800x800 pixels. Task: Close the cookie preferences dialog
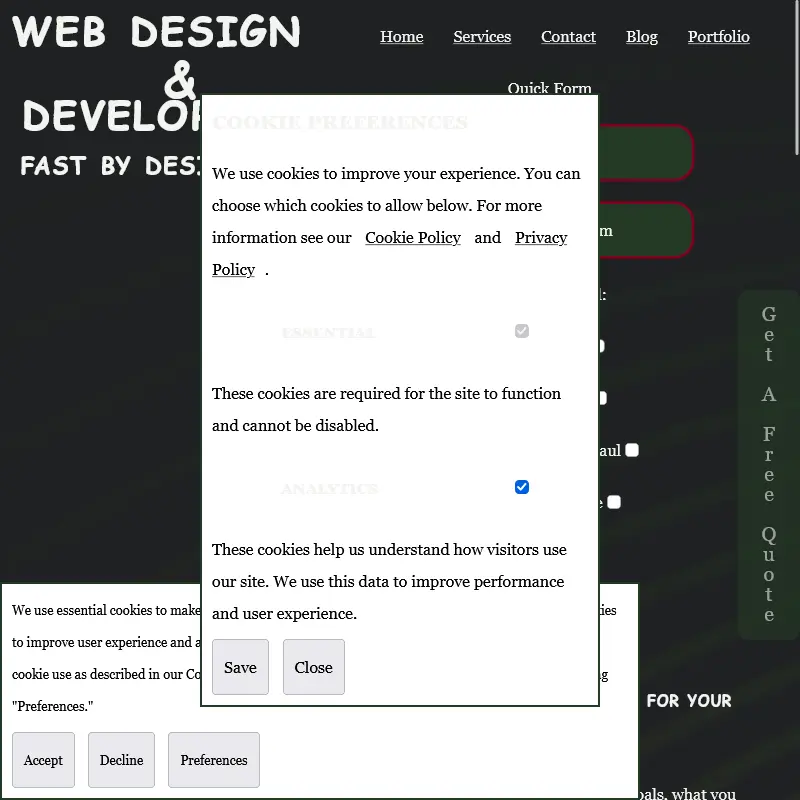[x=314, y=667]
